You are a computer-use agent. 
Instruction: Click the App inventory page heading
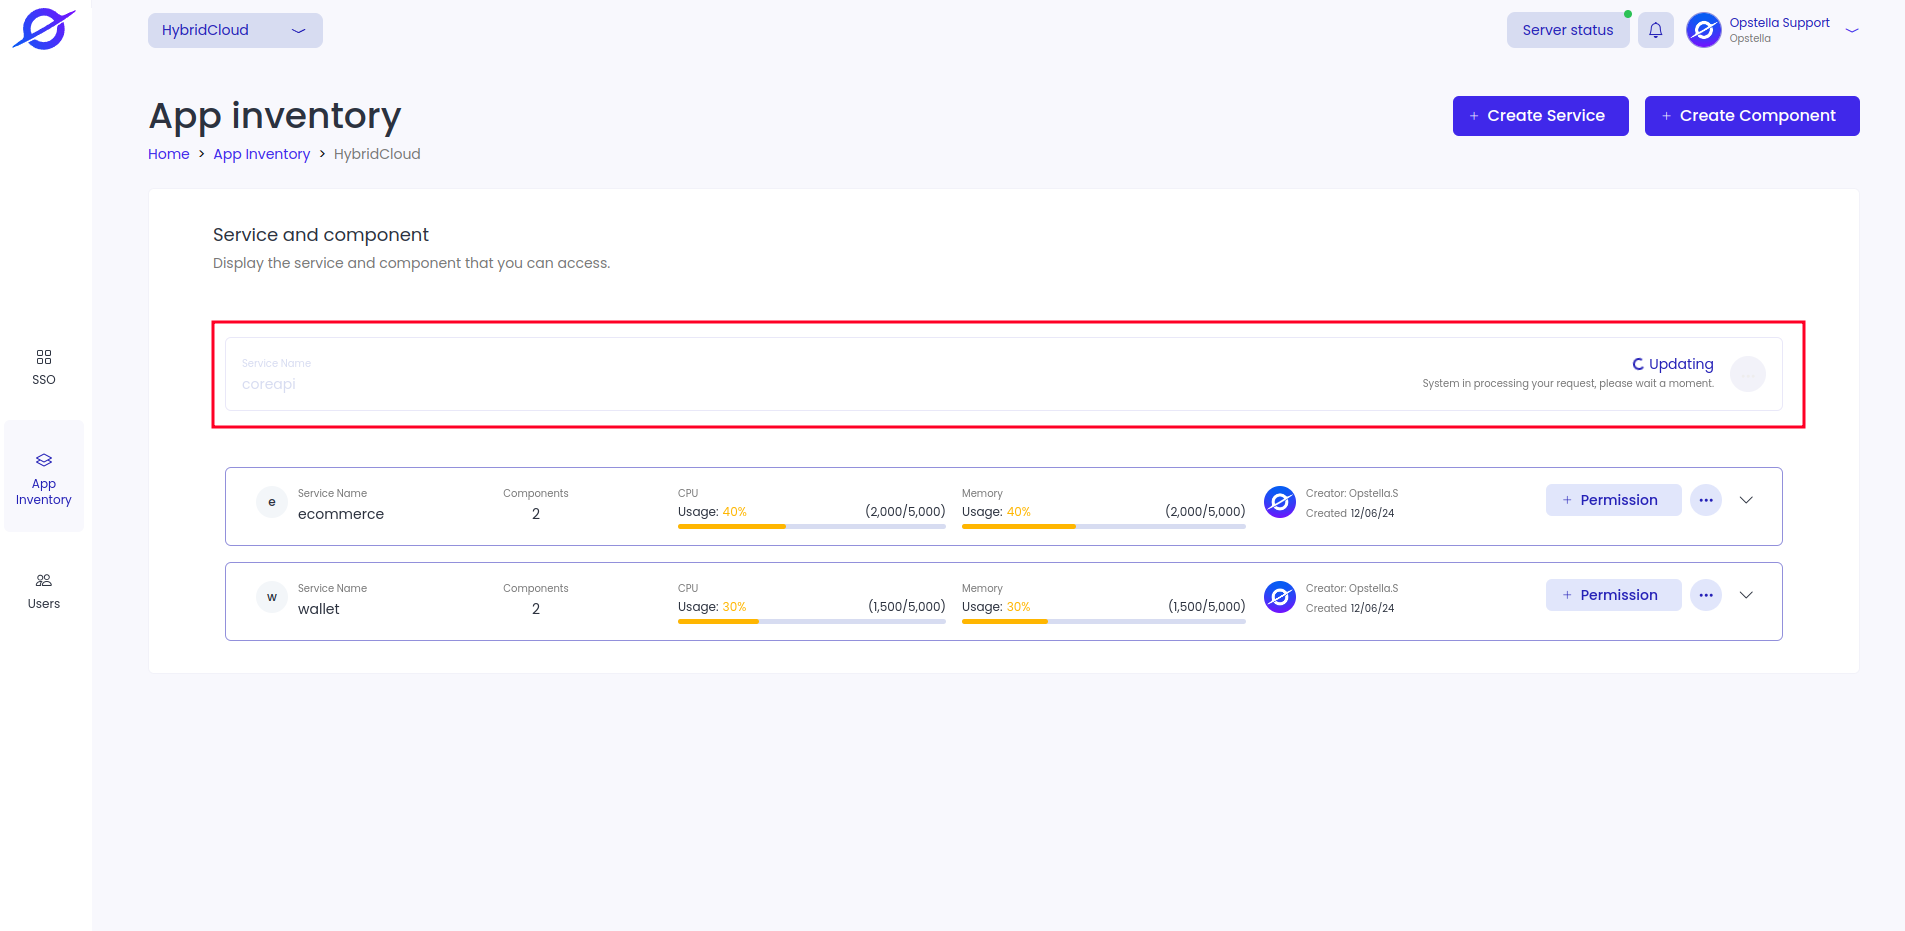(x=275, y=116)
